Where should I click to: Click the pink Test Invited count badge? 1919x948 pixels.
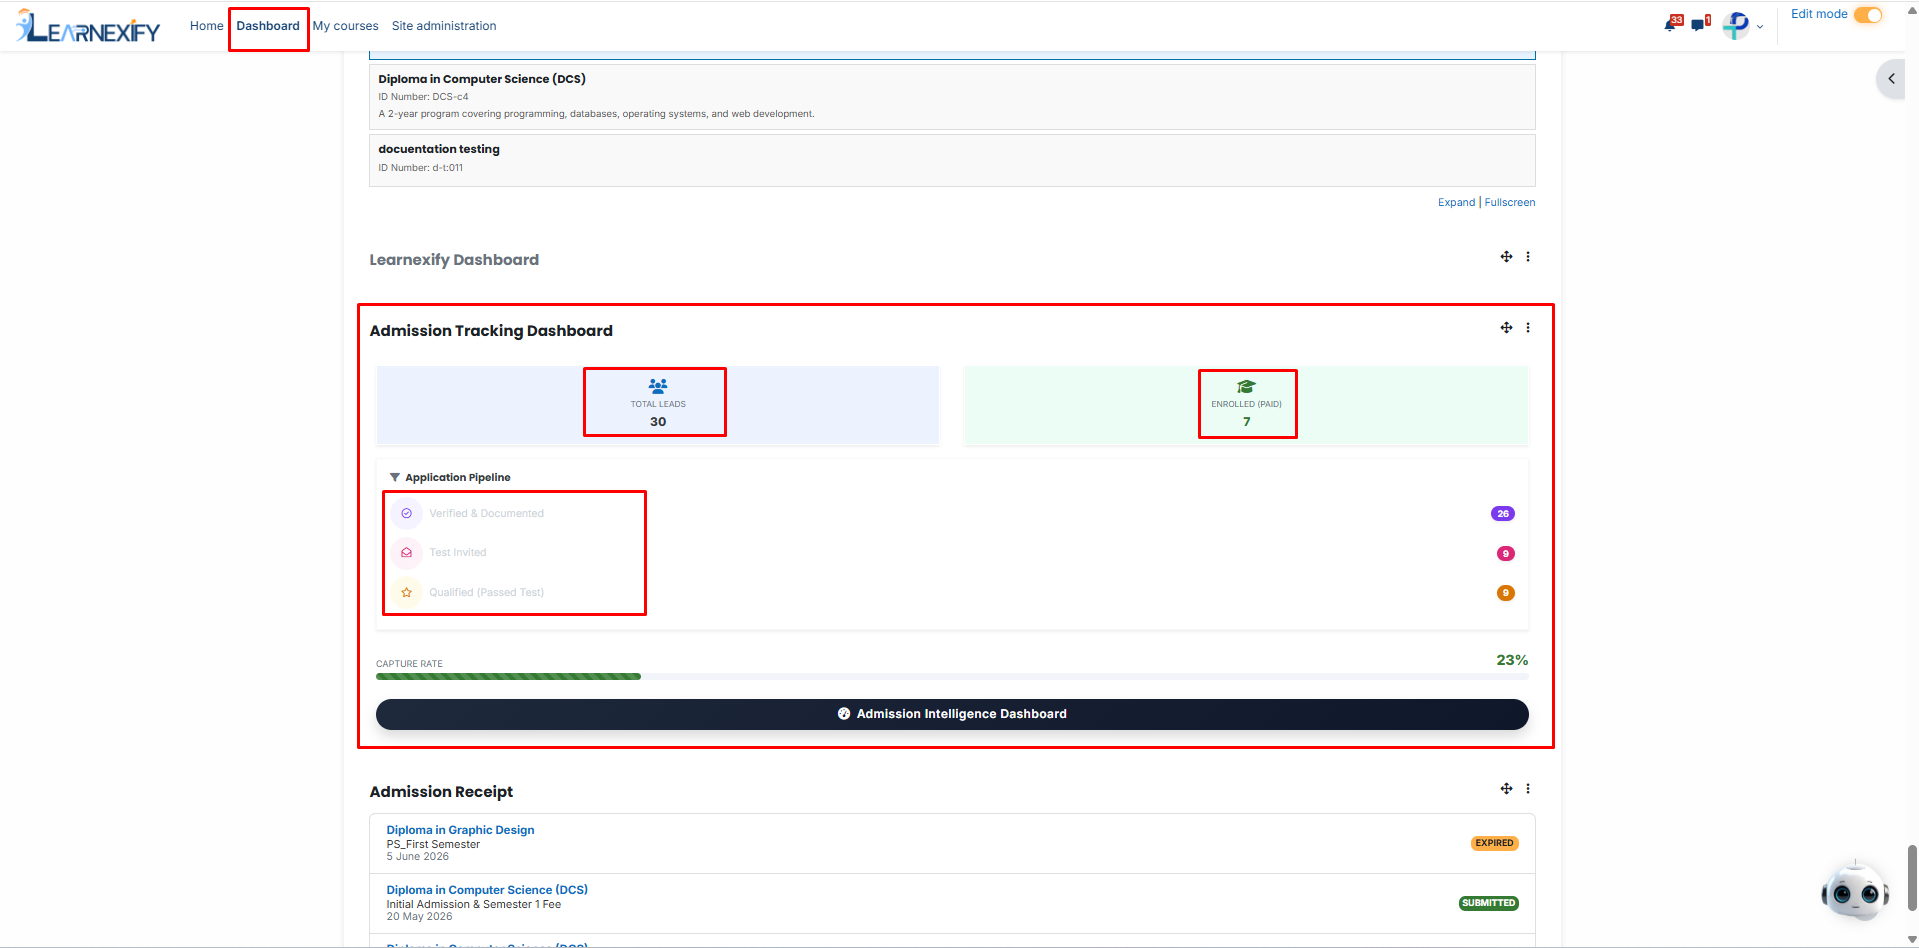tap(1505, 554)
